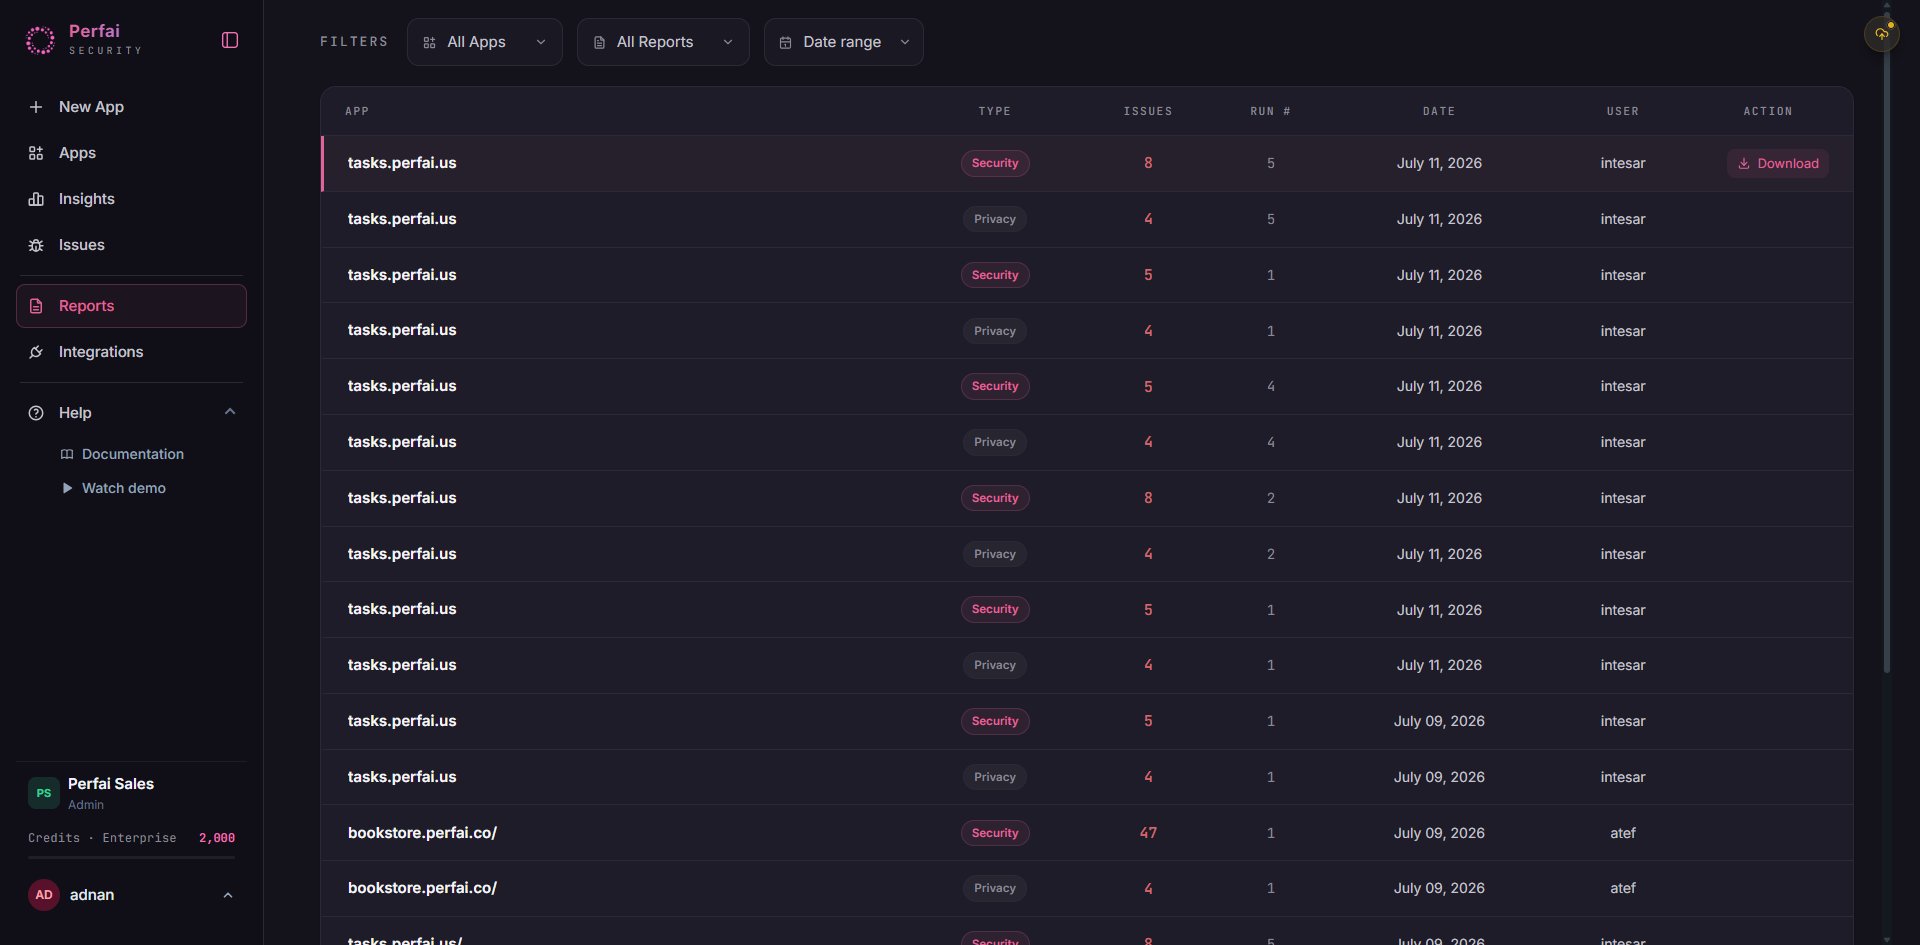Click the 2,000 credits value
1920x945 pixels.
coord(217,838)
